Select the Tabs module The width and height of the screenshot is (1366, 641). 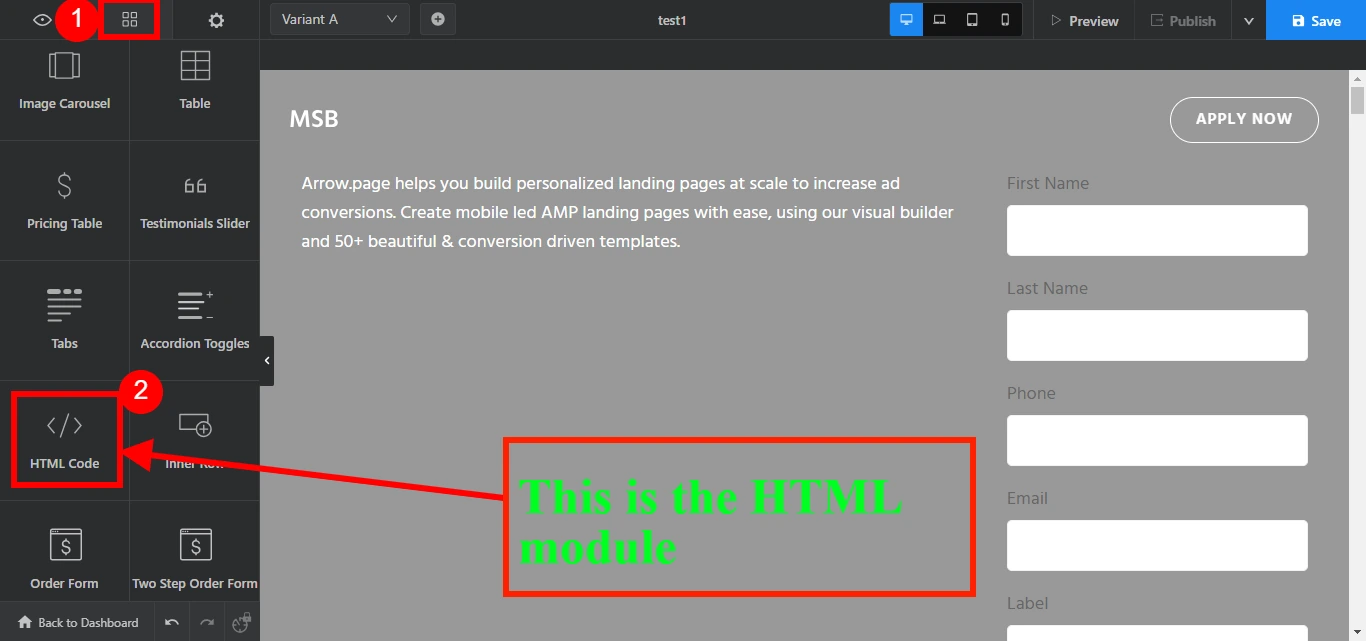[x=65, y=320]
